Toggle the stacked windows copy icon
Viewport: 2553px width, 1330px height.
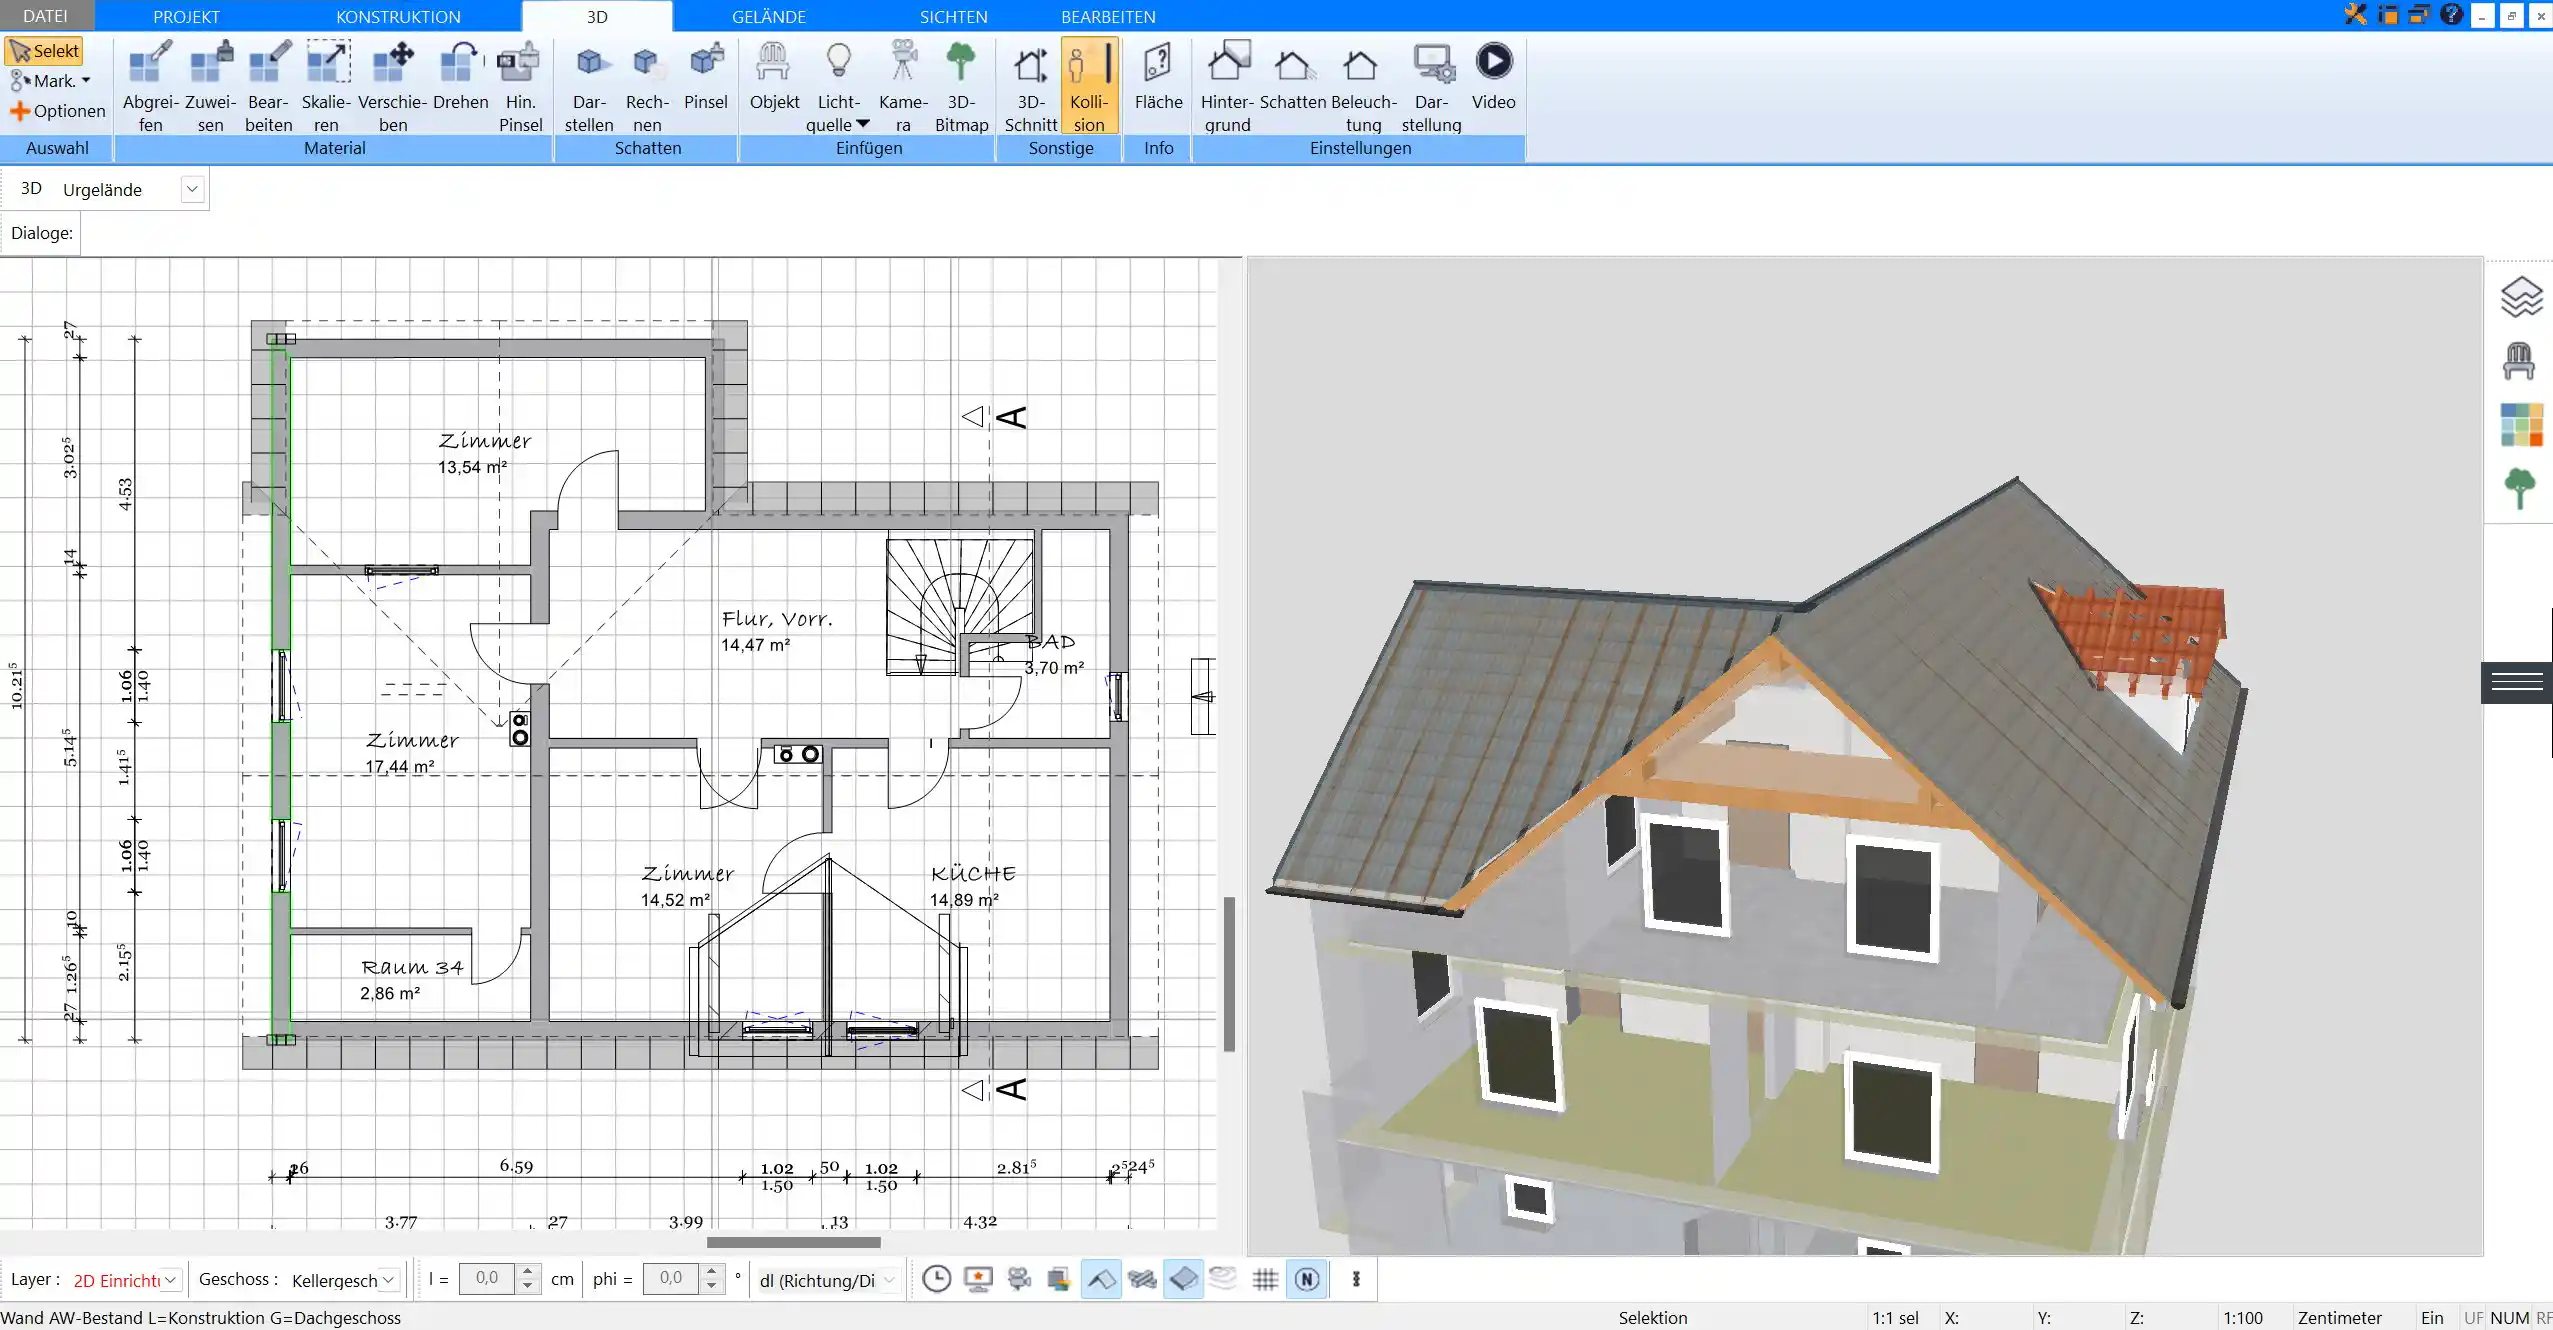tap(2417, 15)
